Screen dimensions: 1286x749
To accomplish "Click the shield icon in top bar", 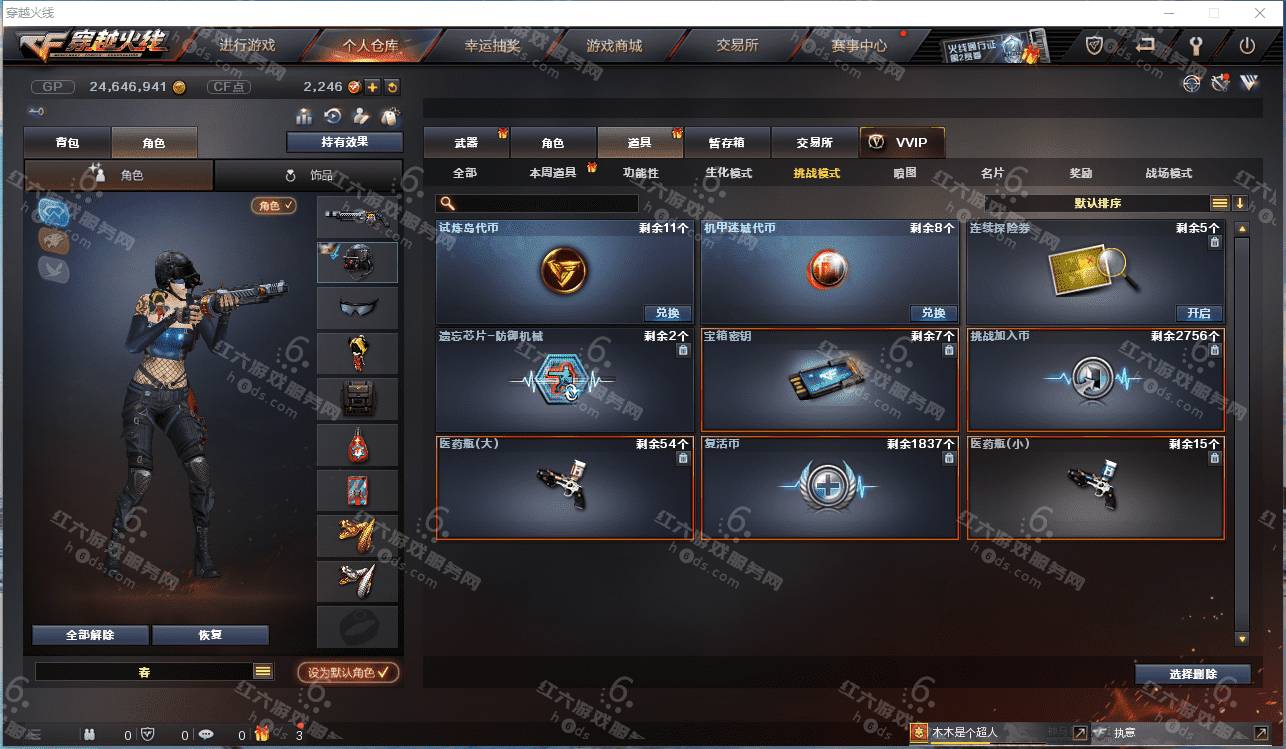I will click(1095, 46).
